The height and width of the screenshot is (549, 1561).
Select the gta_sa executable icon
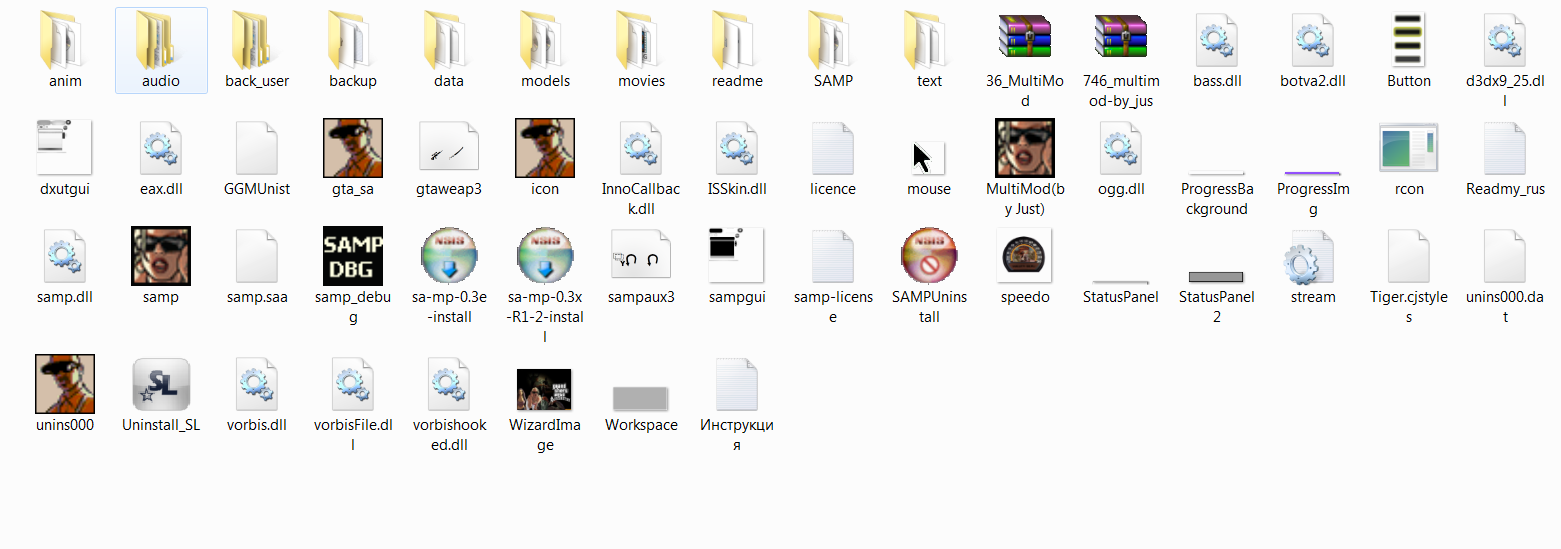pos(353,148)
